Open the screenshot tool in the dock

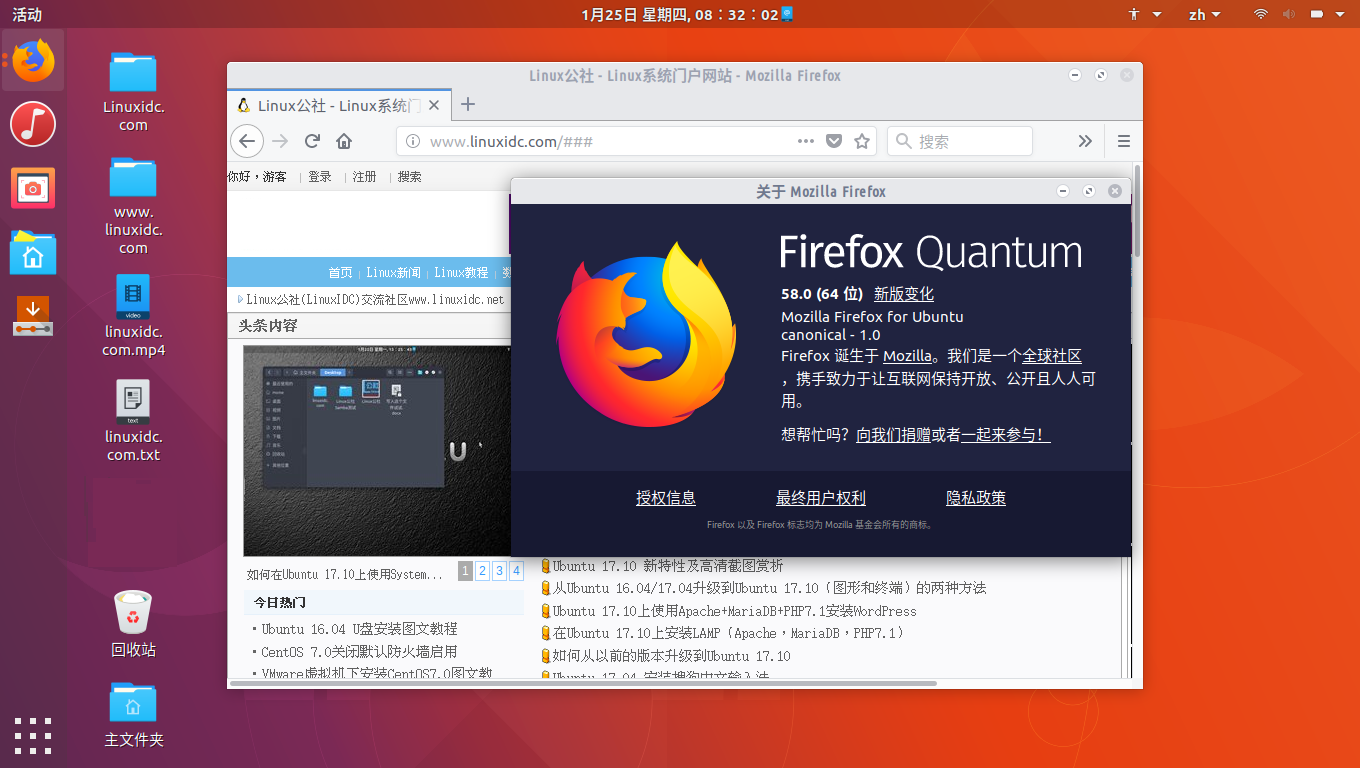33,188
